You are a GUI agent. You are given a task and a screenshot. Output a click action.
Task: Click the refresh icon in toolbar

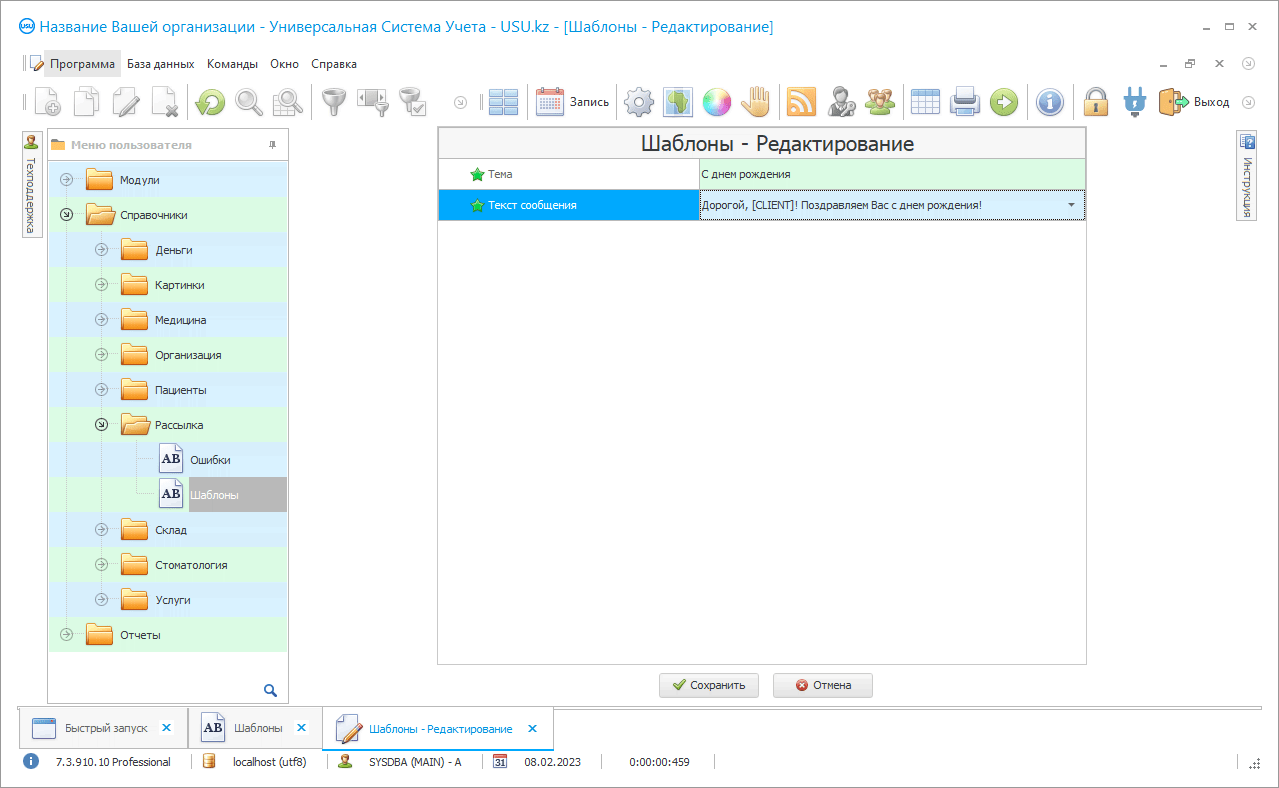[210, 101]
